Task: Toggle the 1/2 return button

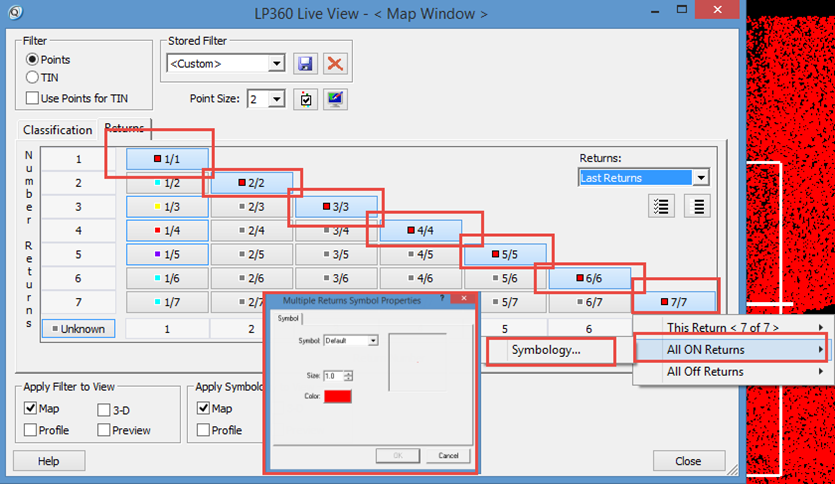Action: click(167, 183)
